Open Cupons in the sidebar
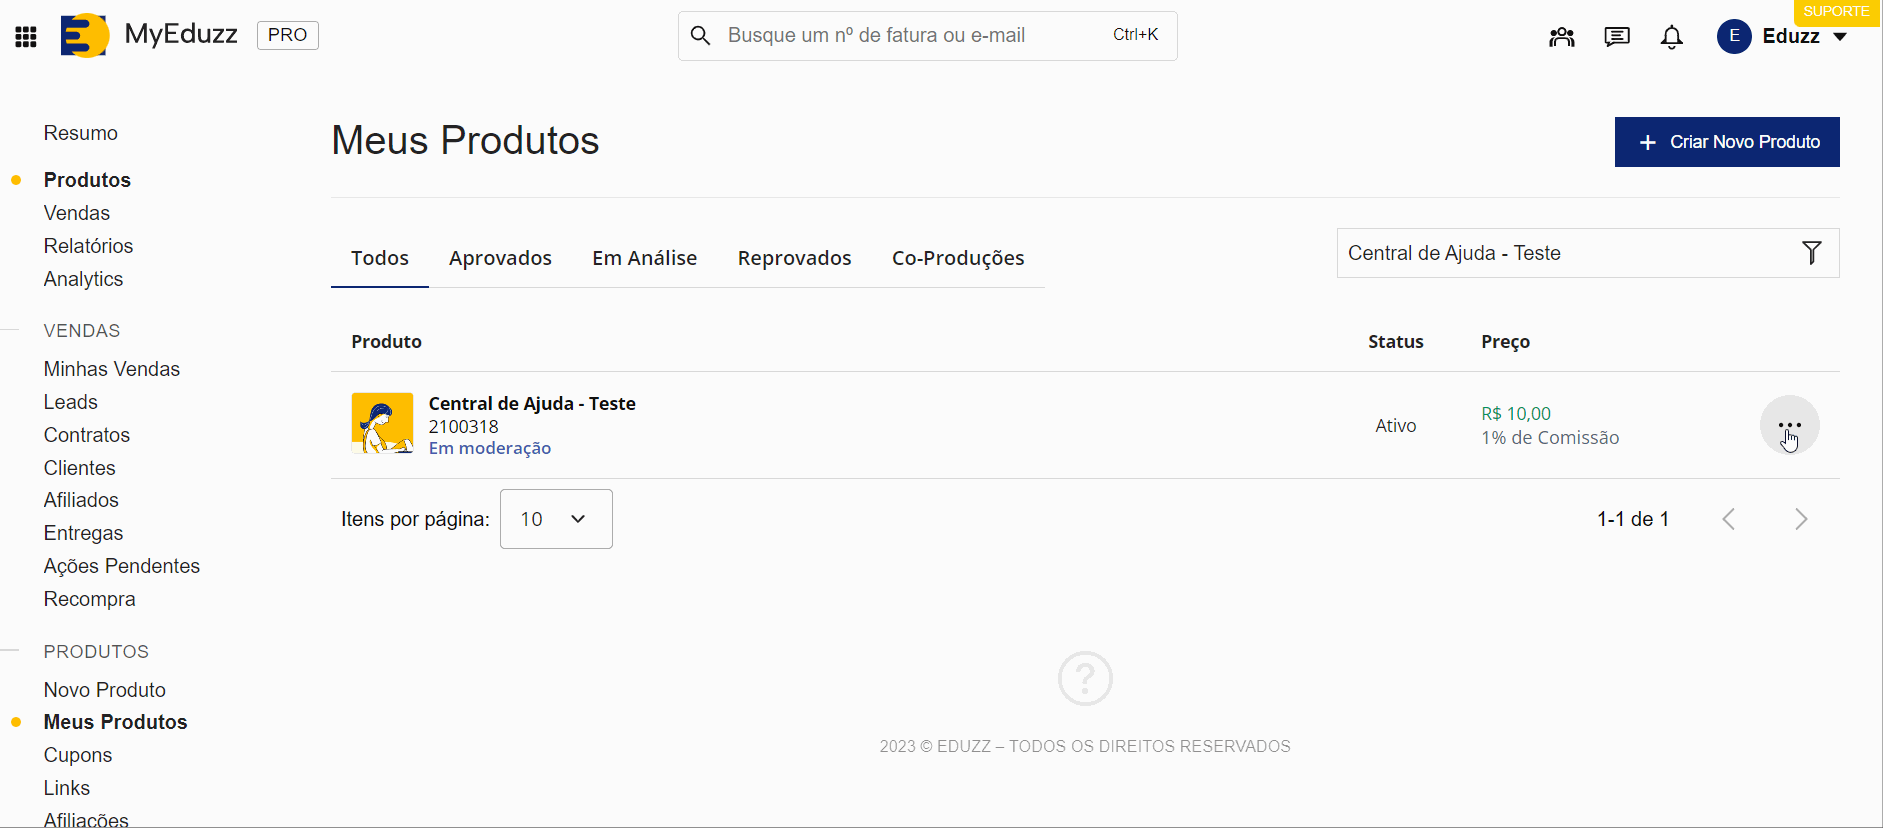 pyautogui.click(x=78, y=755)
